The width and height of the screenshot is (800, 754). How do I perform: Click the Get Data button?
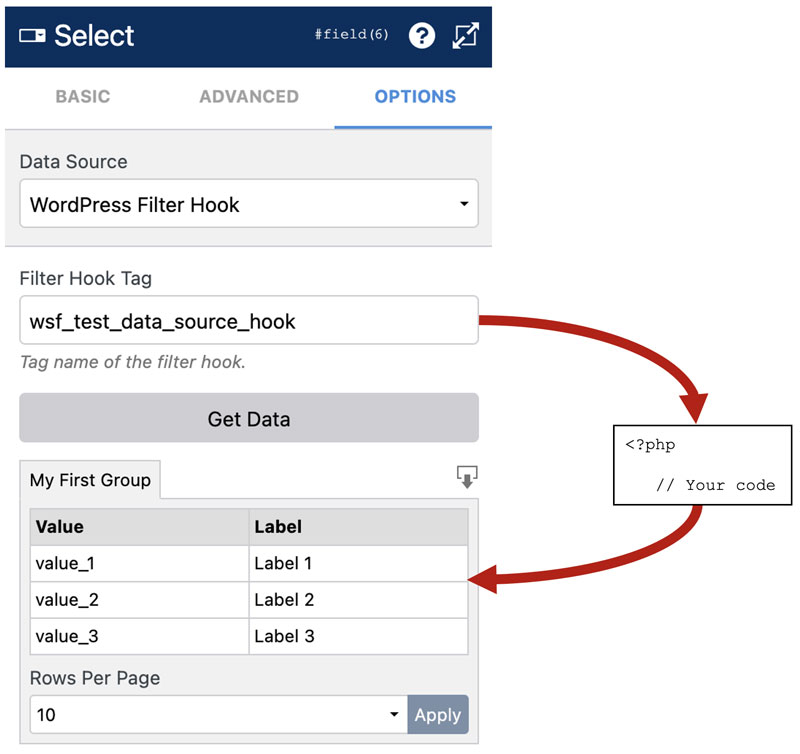(249, 418)
